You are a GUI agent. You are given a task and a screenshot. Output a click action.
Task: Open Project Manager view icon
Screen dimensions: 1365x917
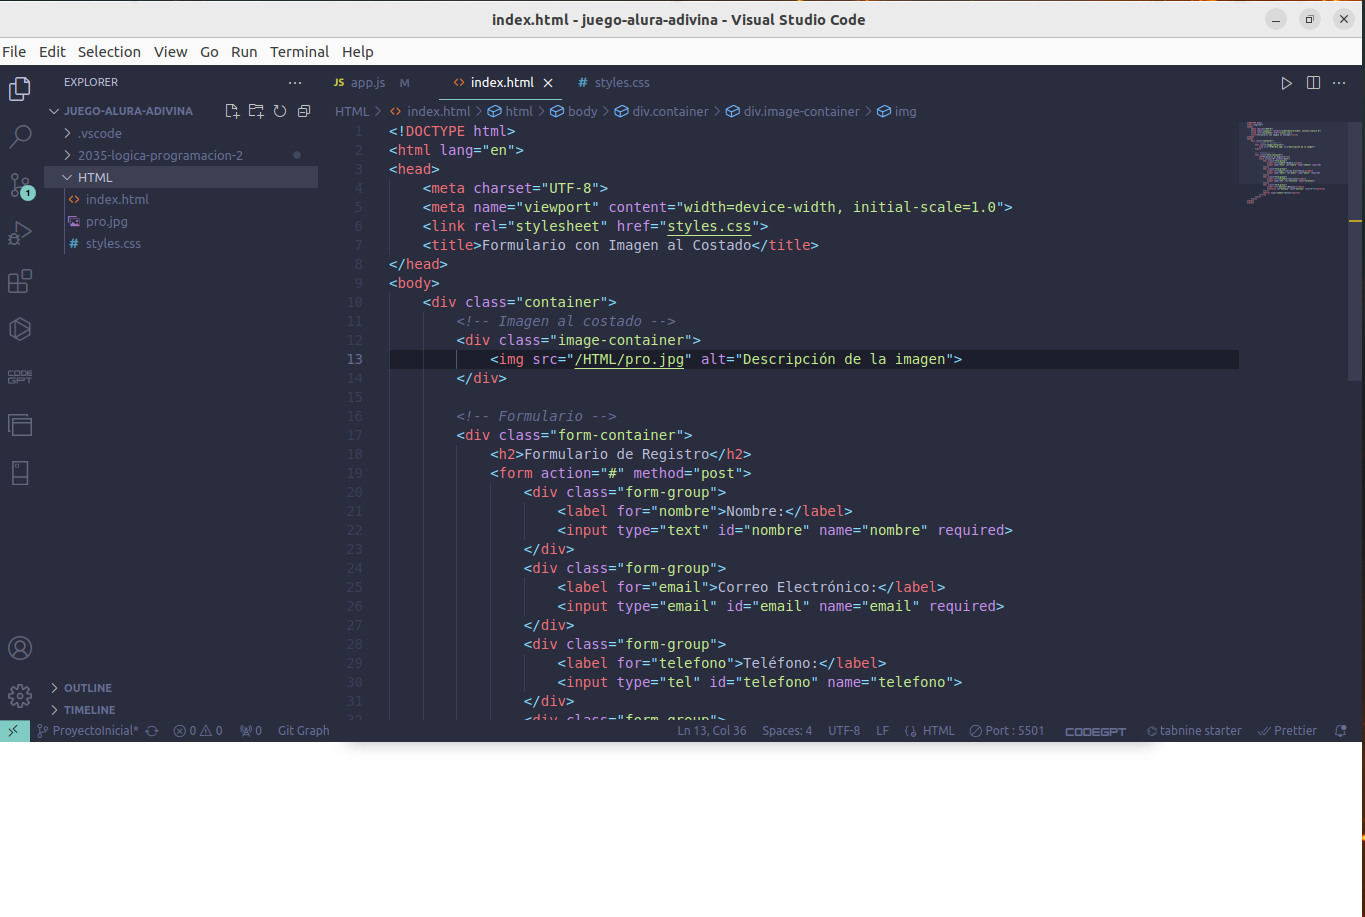coord(20,425)
